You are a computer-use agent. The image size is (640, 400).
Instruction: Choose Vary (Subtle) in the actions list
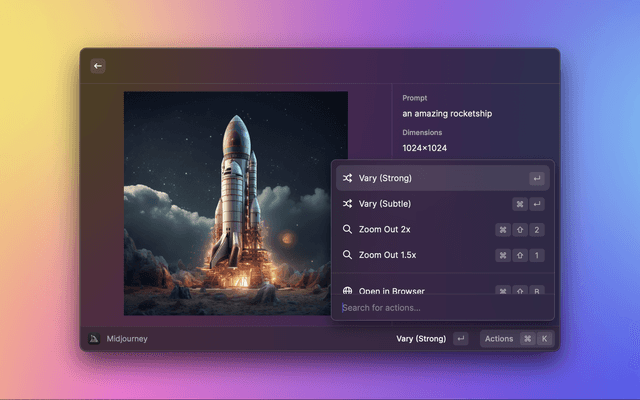click(386, 204)
